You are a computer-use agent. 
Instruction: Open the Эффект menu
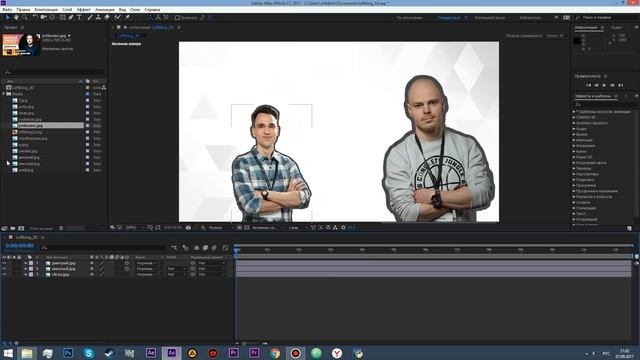click(84, 9)
